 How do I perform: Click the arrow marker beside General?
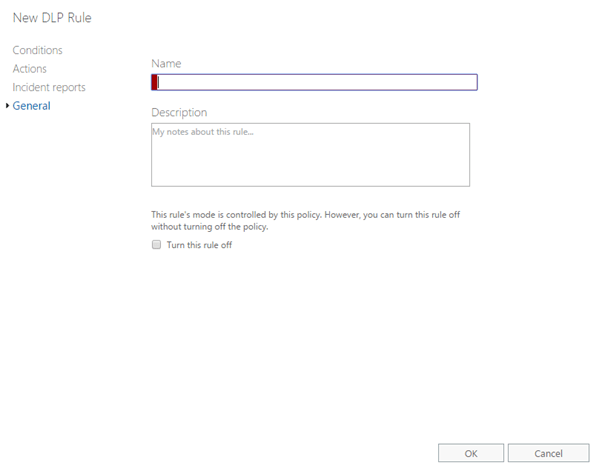click(8, 106)
